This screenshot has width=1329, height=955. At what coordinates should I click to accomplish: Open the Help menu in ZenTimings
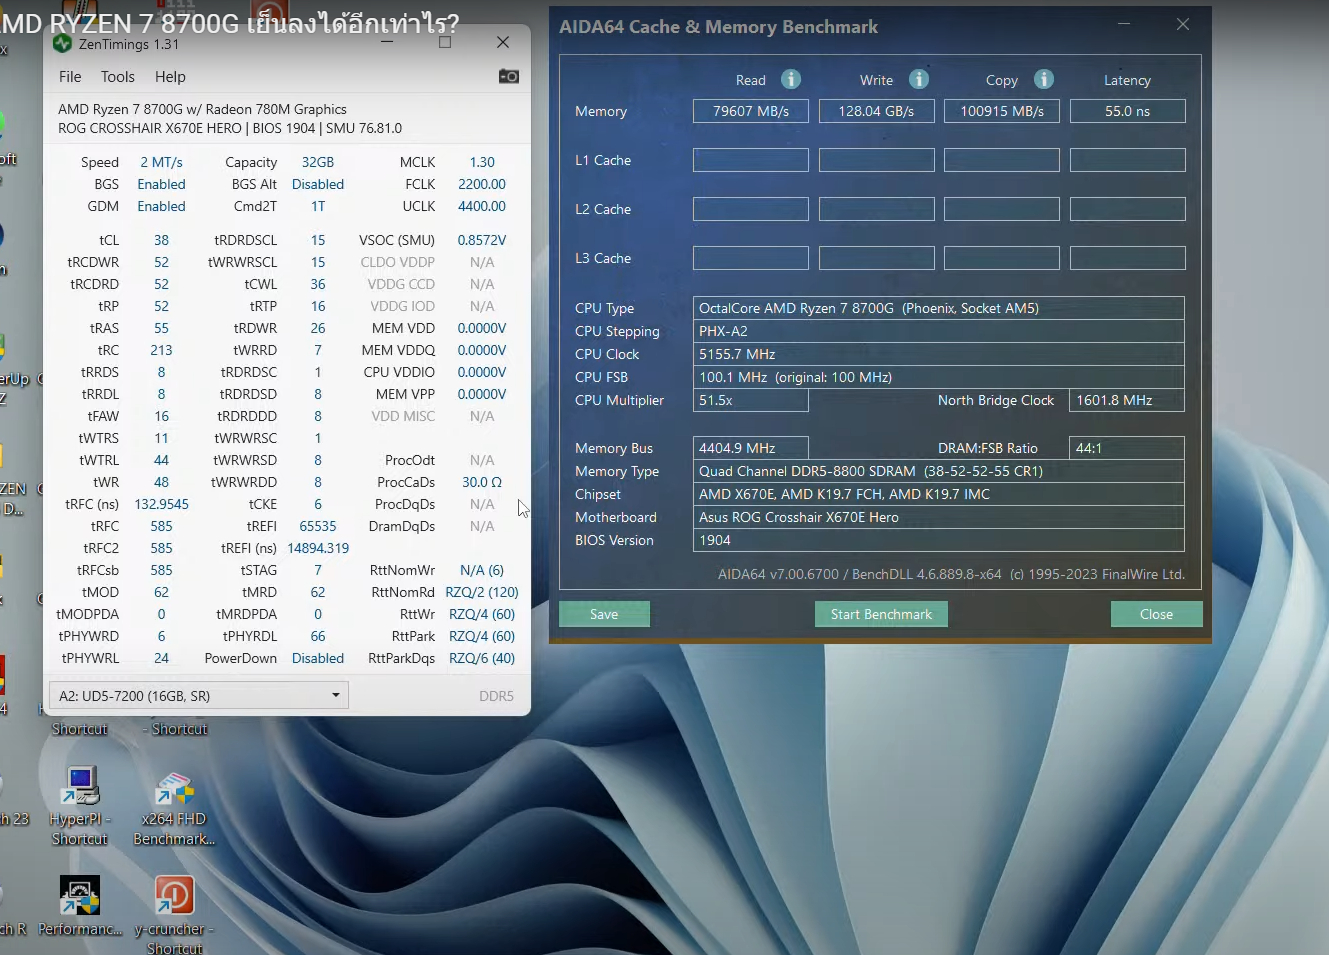(170, 77)
